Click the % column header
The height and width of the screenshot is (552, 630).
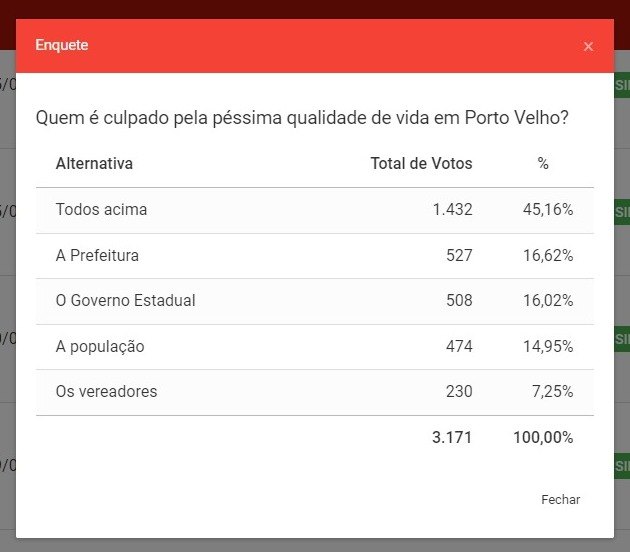[x=543, y=163]
